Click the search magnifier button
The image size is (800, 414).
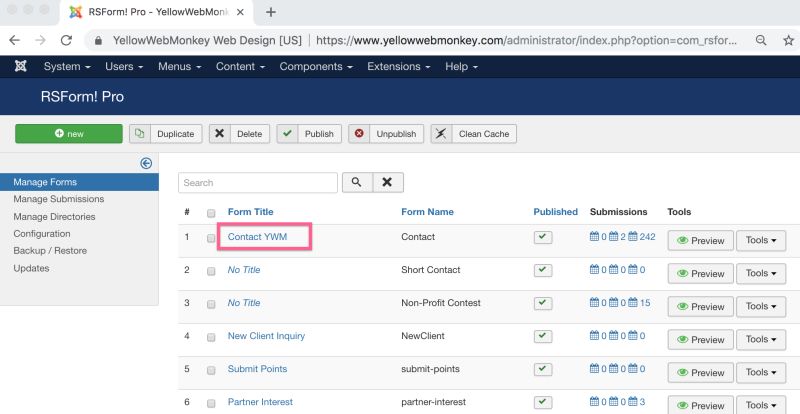pos(357,182)
